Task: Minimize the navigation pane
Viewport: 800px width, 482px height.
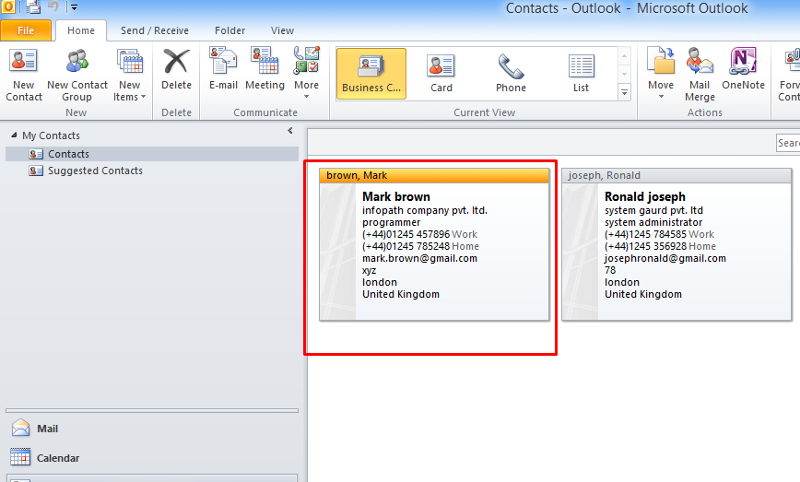Action: point(290,131)
